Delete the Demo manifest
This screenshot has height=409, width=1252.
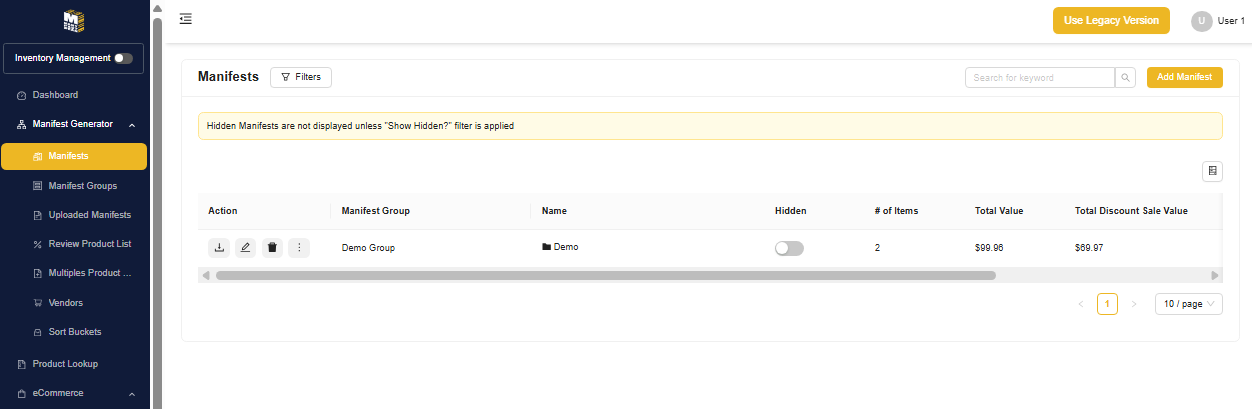pos(272,248)
